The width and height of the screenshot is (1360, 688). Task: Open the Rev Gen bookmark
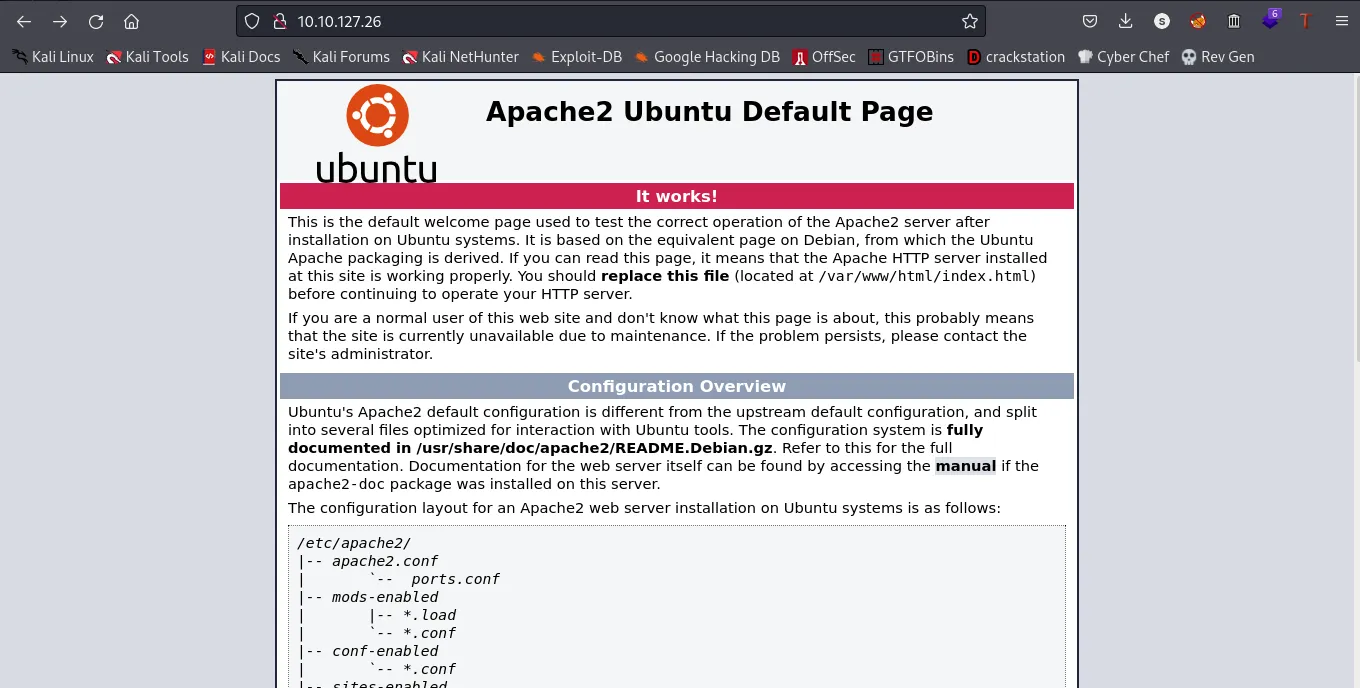(1217, 57)
